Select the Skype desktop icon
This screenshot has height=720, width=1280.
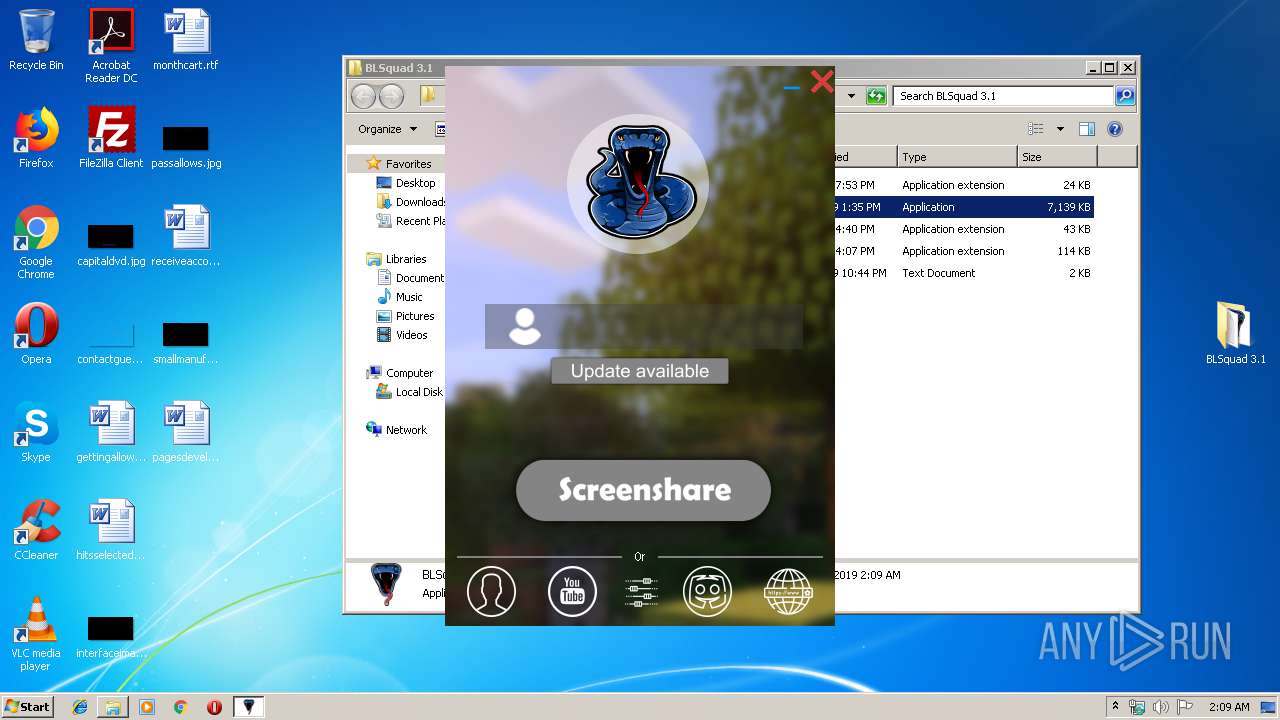click(x=36, y=432)
